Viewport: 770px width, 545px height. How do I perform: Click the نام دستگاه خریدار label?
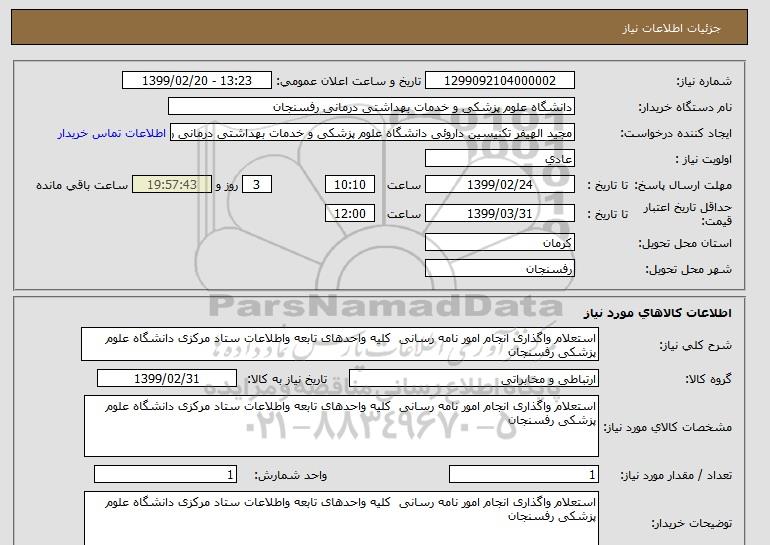[x=685, y=108]
